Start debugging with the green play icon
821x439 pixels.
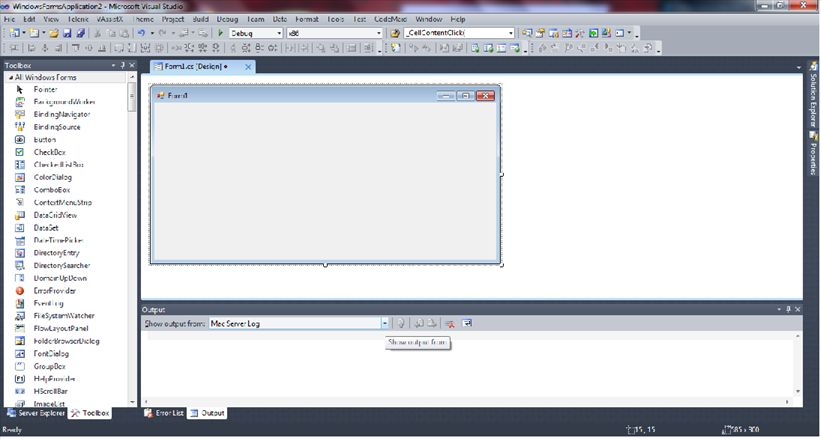[220, 33]
